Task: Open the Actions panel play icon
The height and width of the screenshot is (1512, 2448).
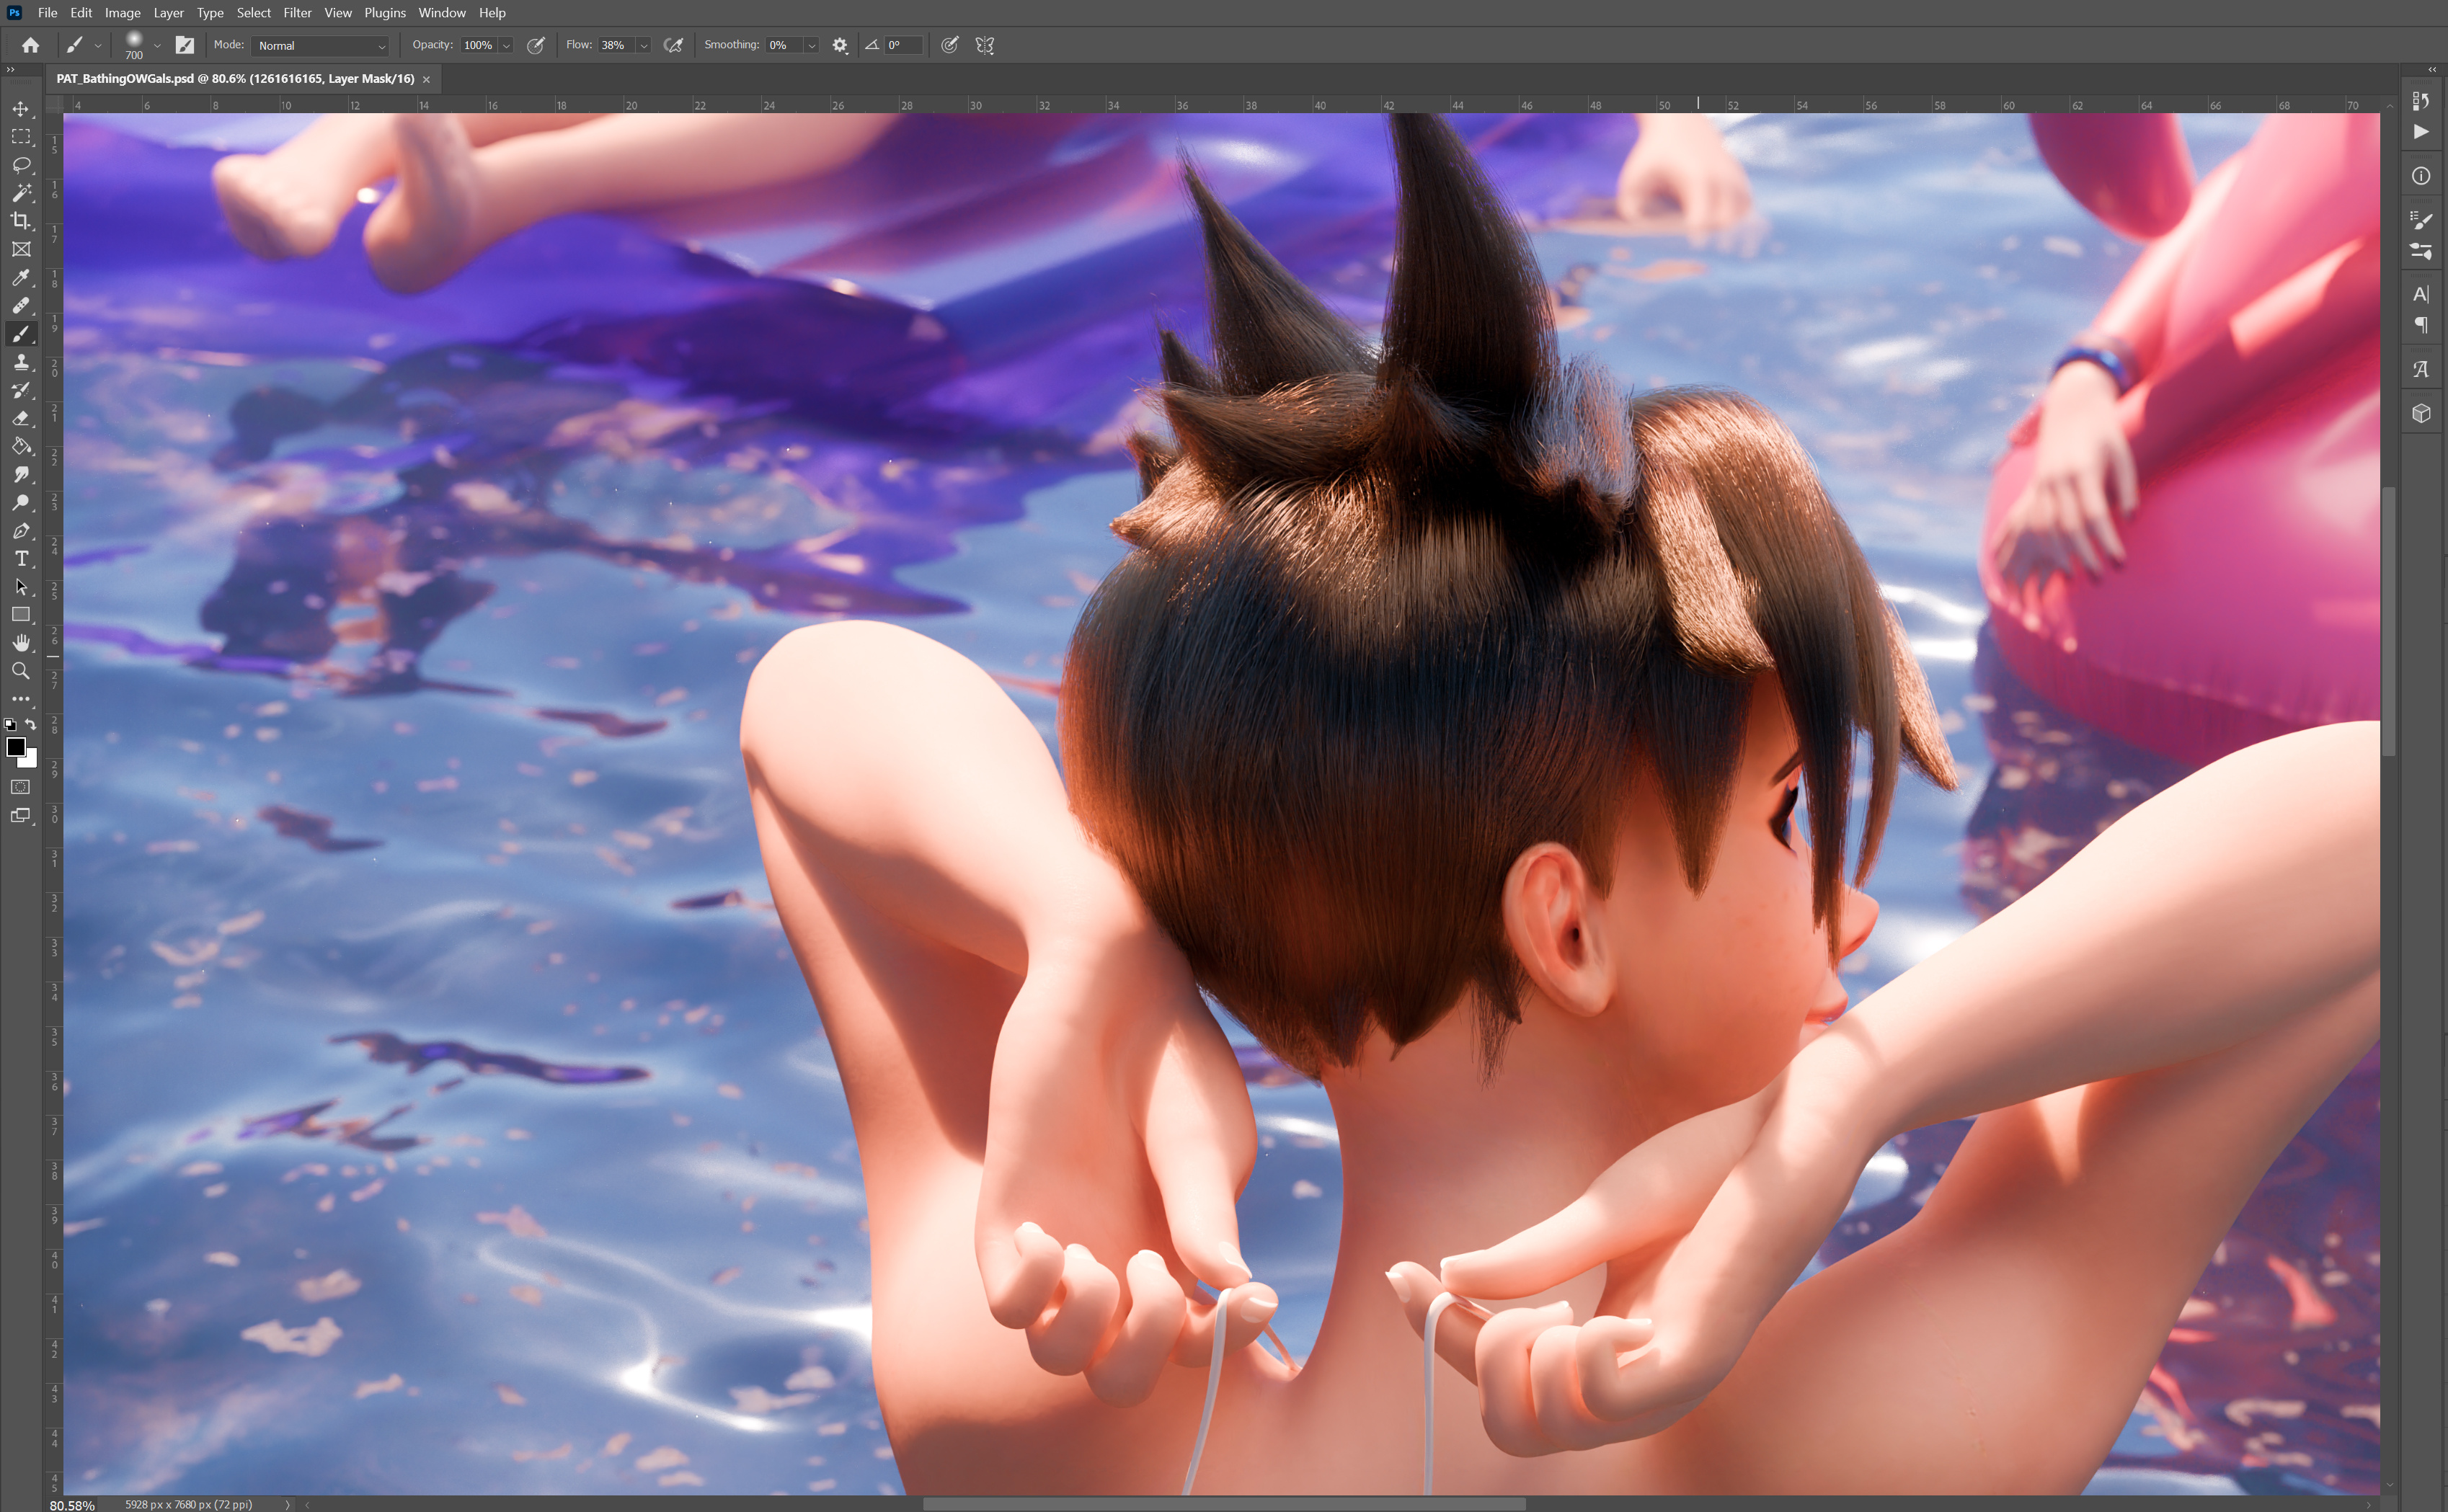Action: pyautogui.click(x=2421, y=131)
